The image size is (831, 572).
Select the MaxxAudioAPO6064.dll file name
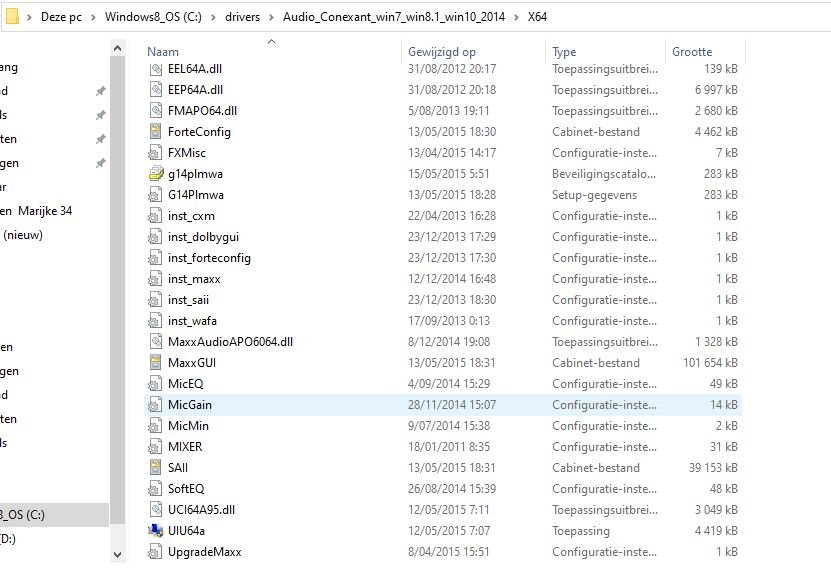click(231, 342)
